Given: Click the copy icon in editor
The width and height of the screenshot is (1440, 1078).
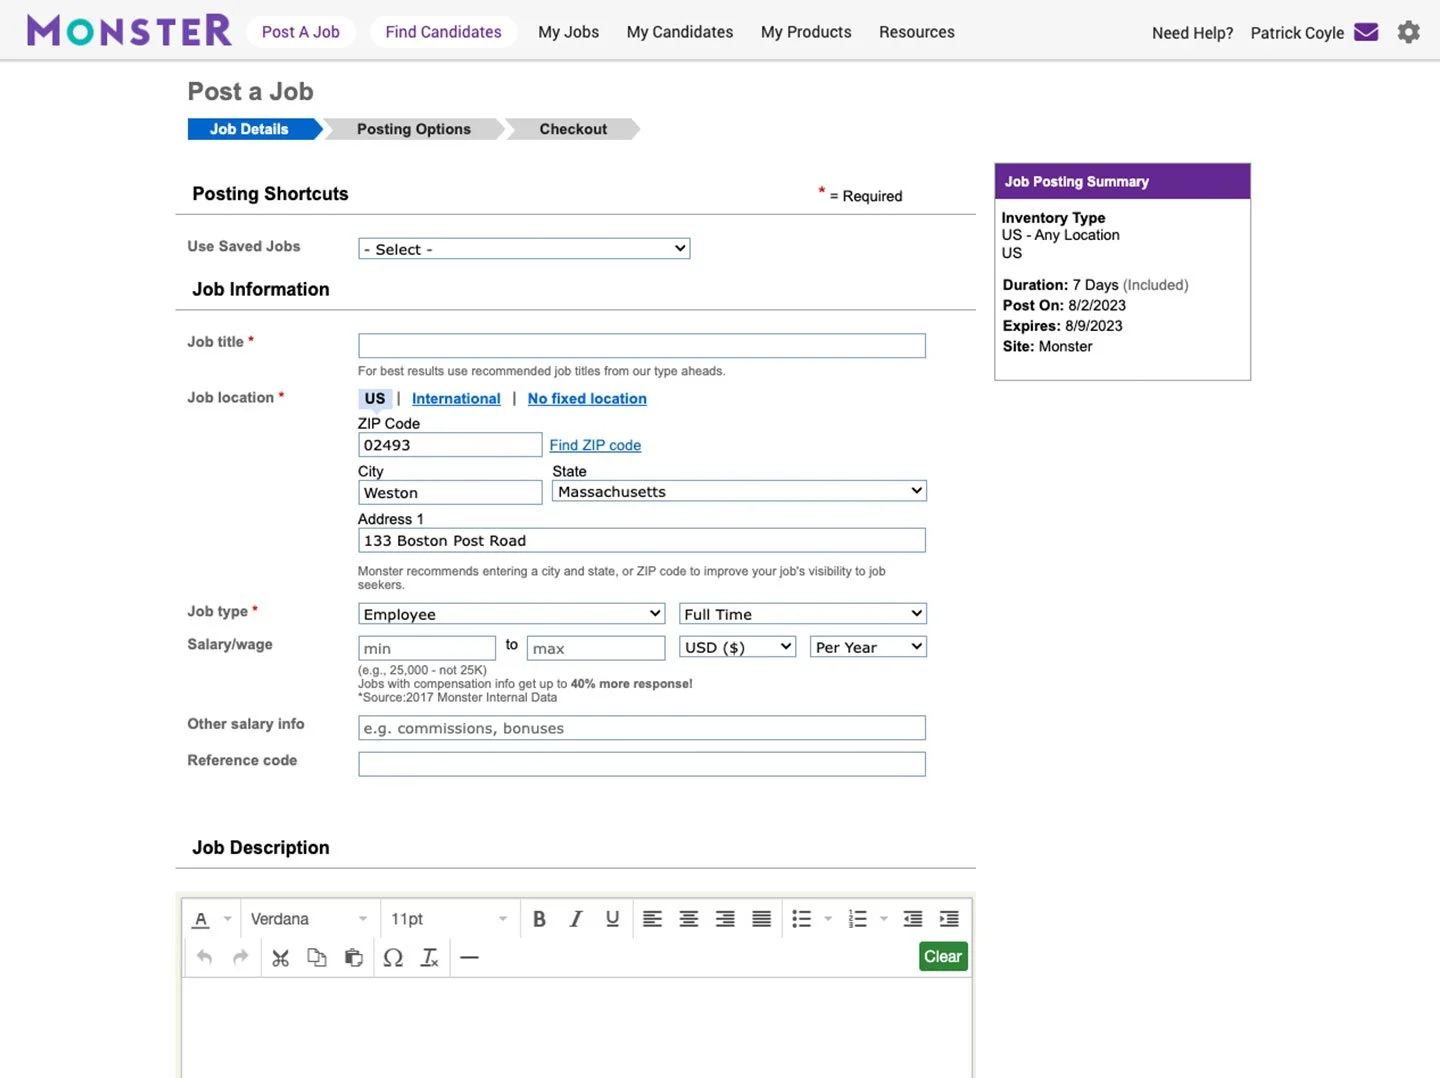Looking at the screenshot, I should click(x=317, y=957).
